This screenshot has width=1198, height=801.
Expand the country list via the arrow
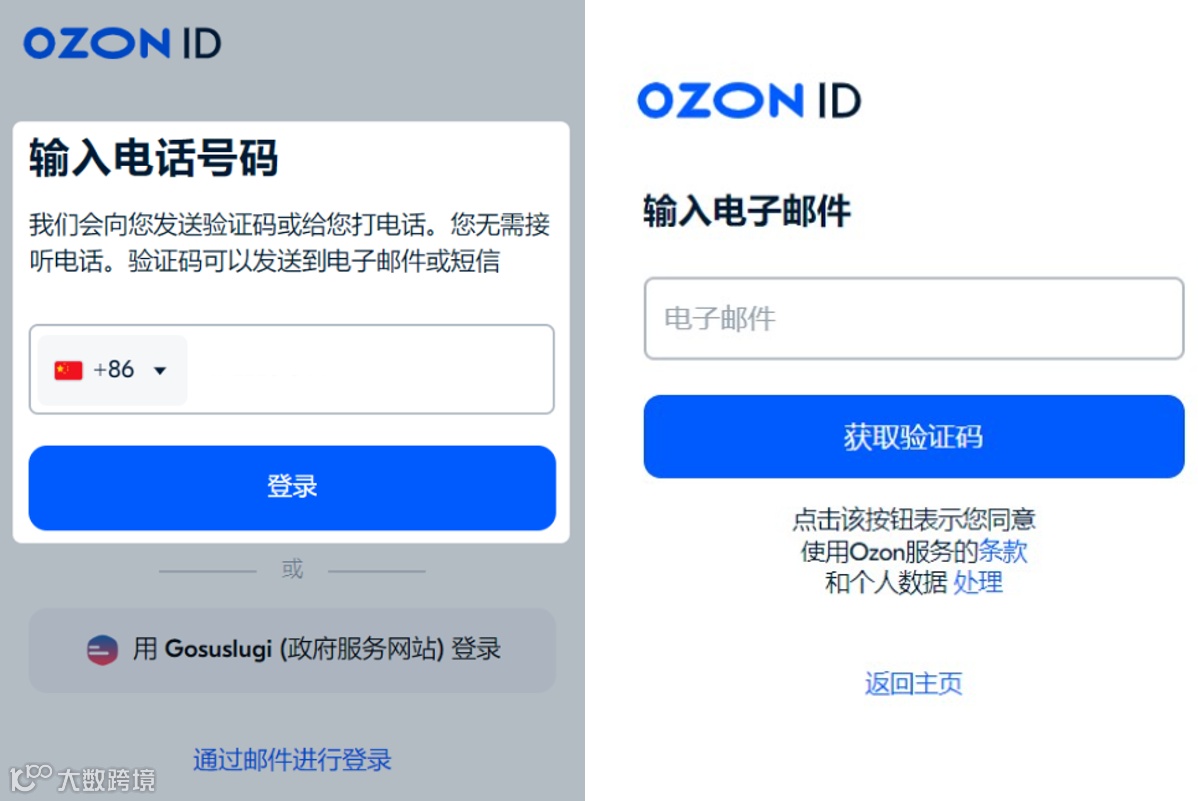pyautogui.click(x=160, y=371)
